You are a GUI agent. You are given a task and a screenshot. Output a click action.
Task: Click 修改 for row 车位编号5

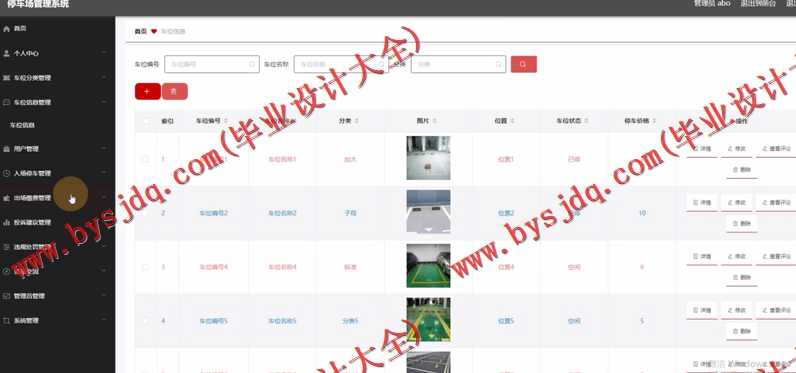point(737,310)
